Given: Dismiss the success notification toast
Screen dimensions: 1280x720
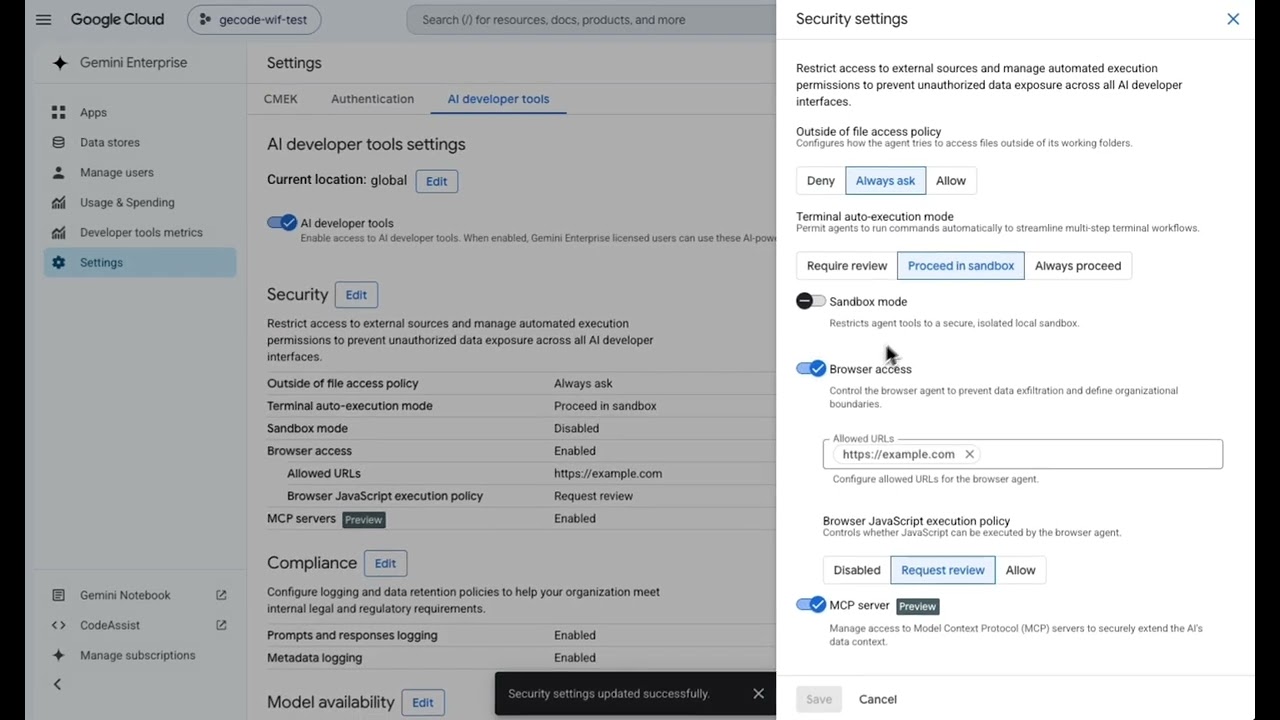Looking at the screenshot, I should pyautogui.click(x=758, y=693).
